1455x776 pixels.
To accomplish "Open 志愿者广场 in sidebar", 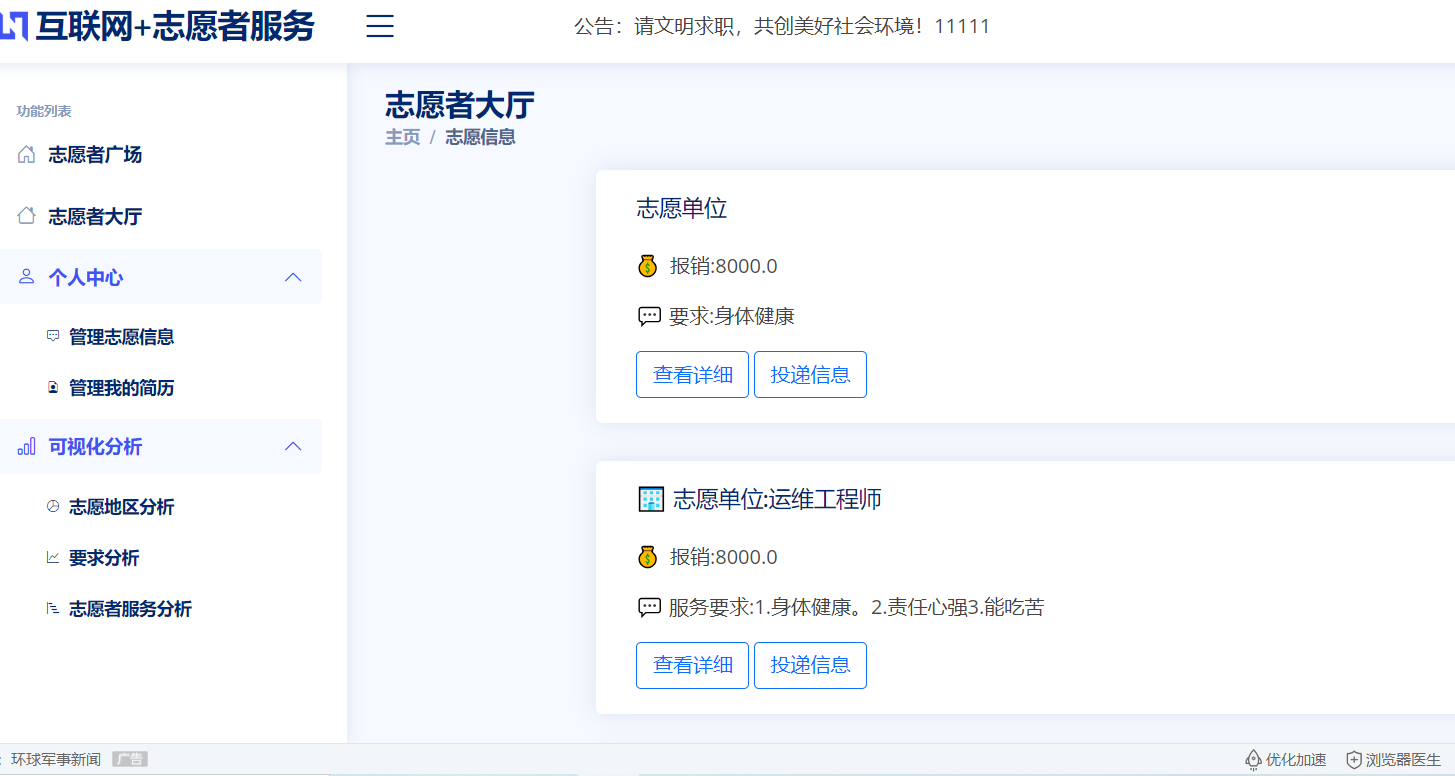I will (95, 155).
